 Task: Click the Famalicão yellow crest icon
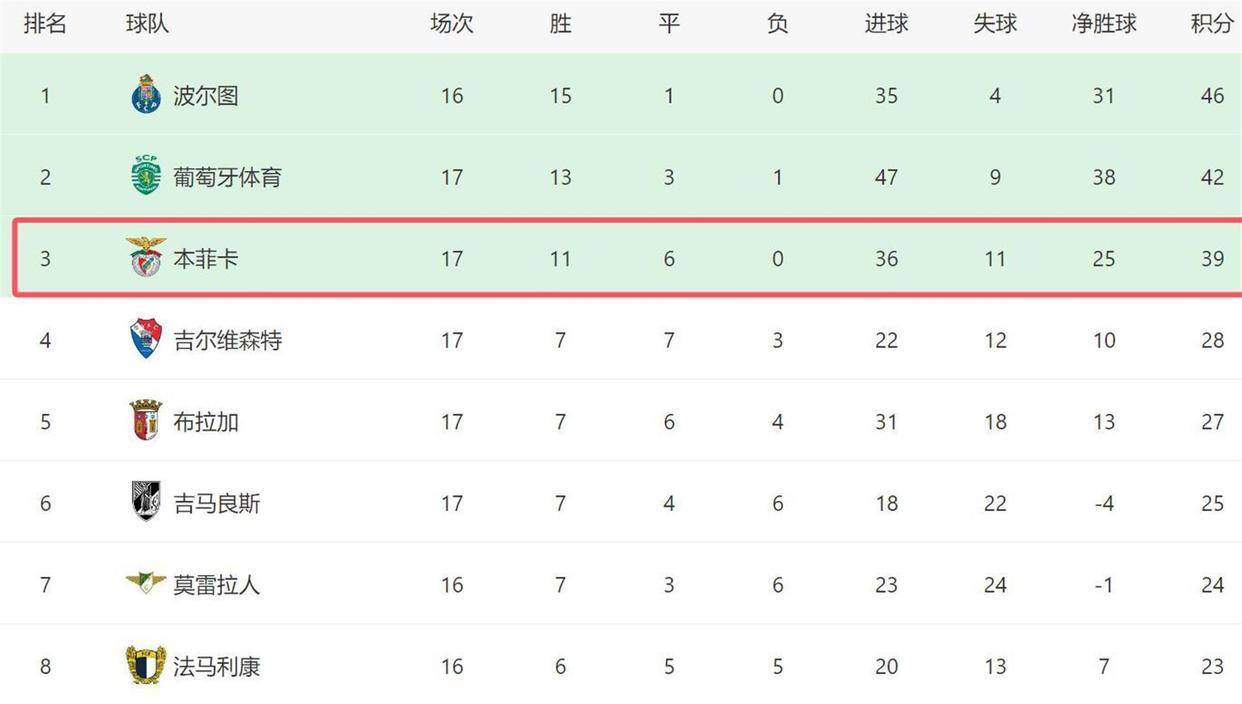[146, 665]
